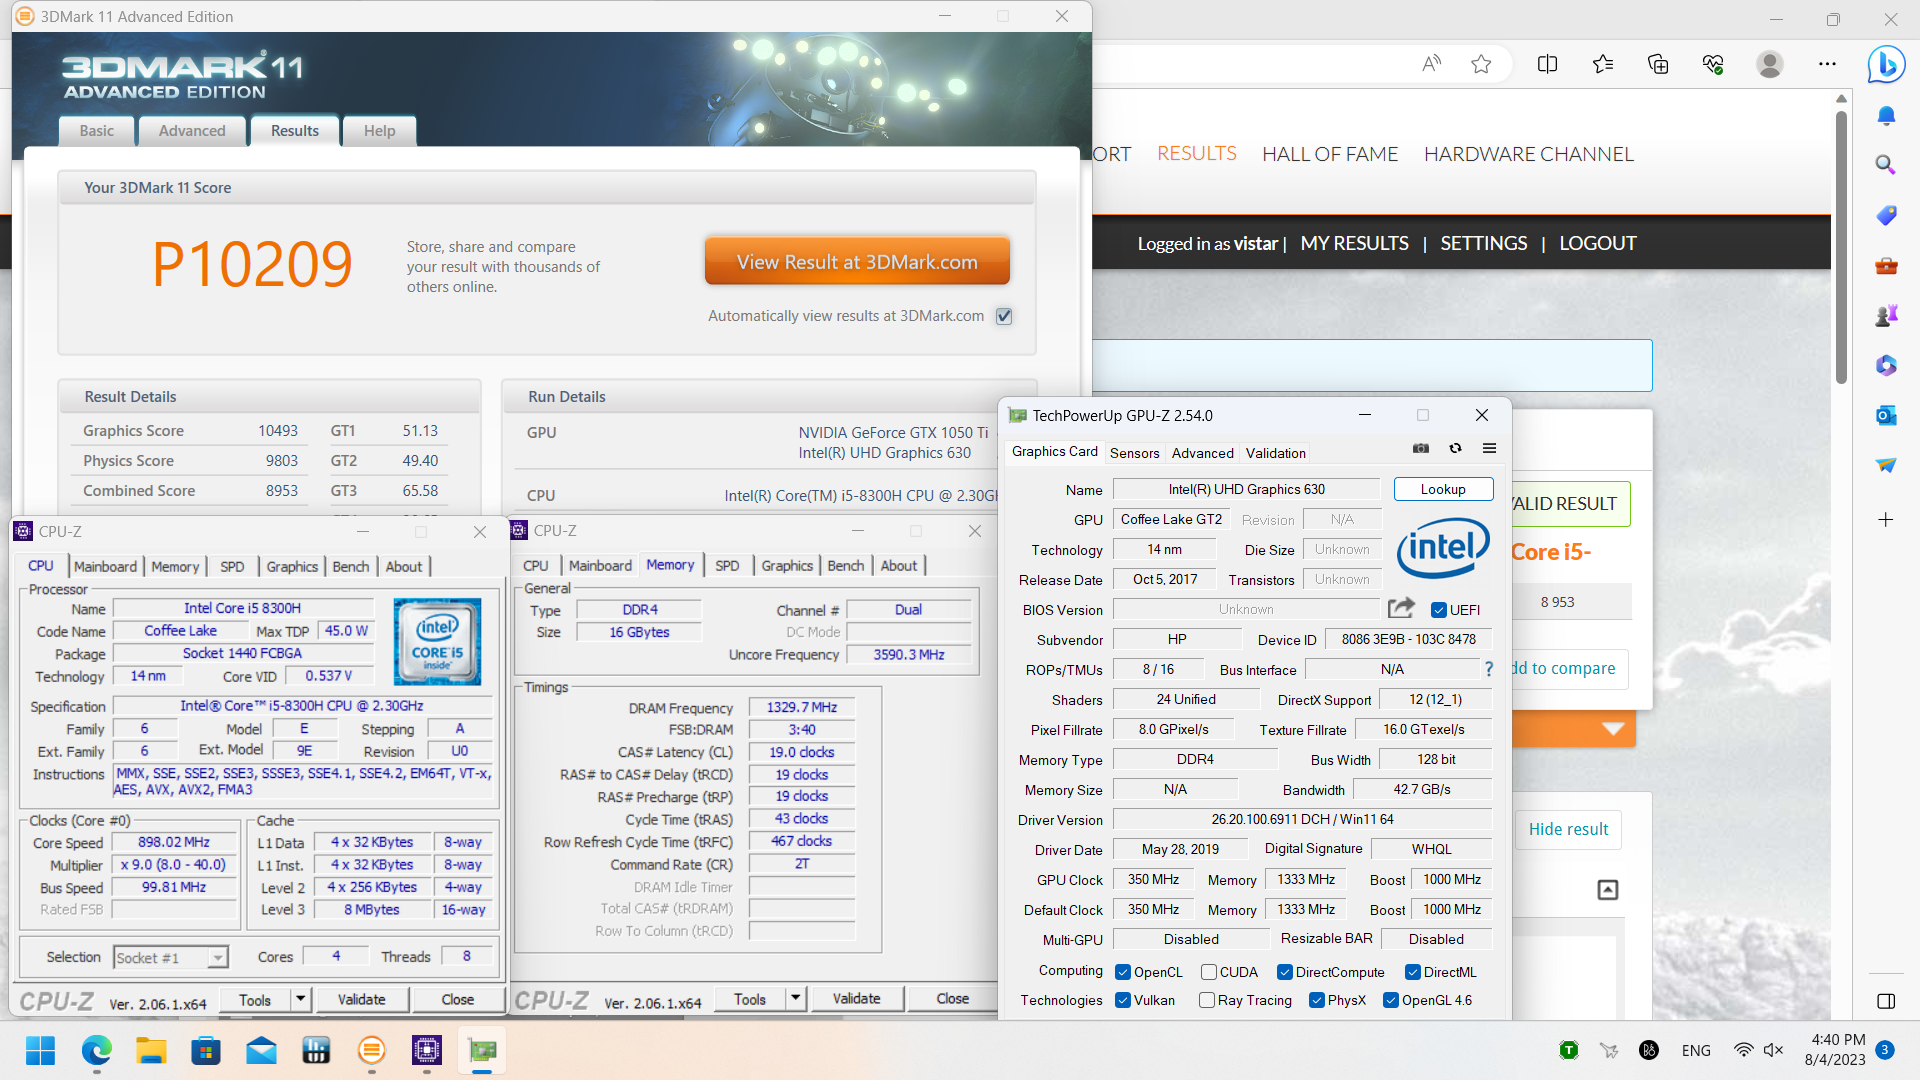Open GPU-Z Advanced tab

point(1202,453)
